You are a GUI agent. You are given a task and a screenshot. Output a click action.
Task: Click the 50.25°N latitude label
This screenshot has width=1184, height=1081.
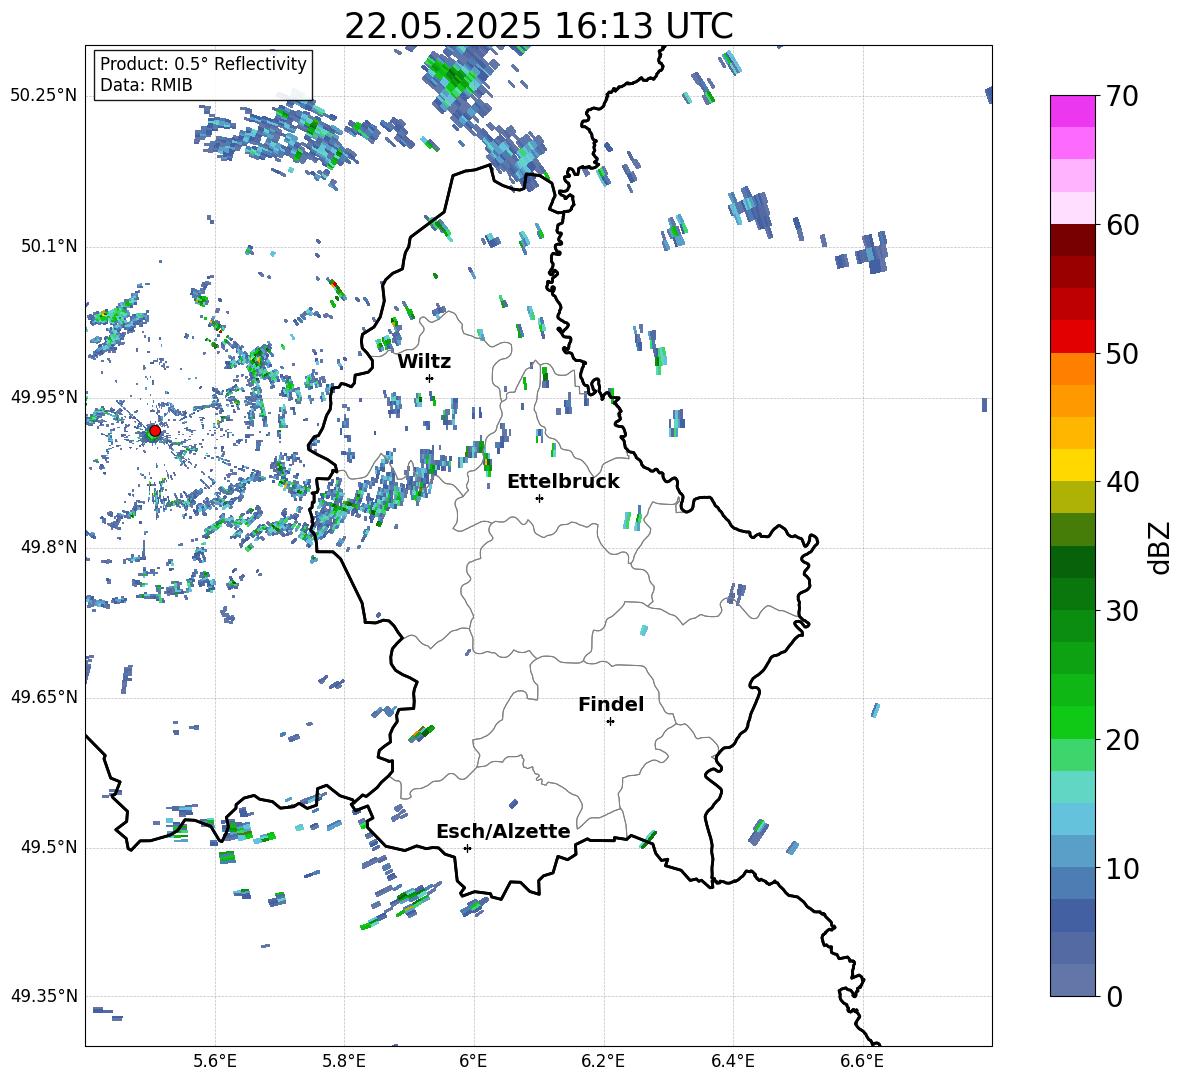click(44, 96)
